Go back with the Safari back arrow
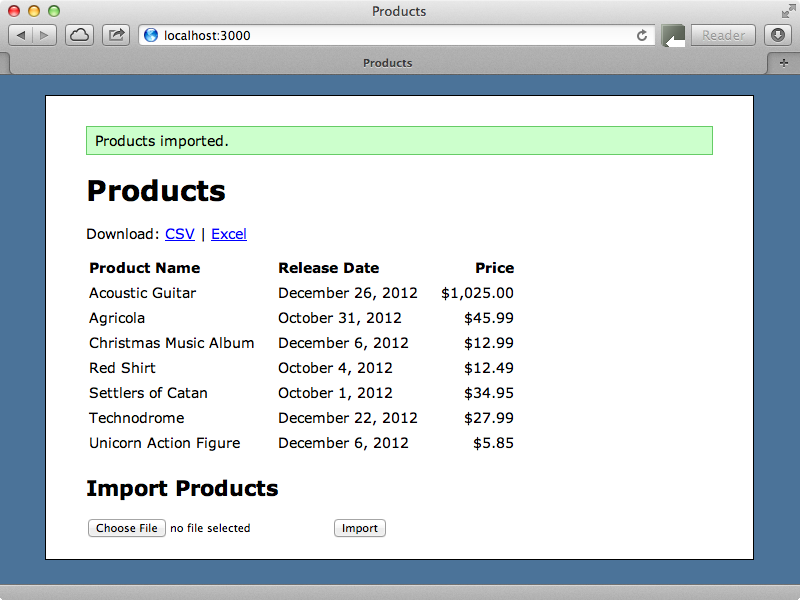This screenshot has height=600, width=800. (21, 35)
